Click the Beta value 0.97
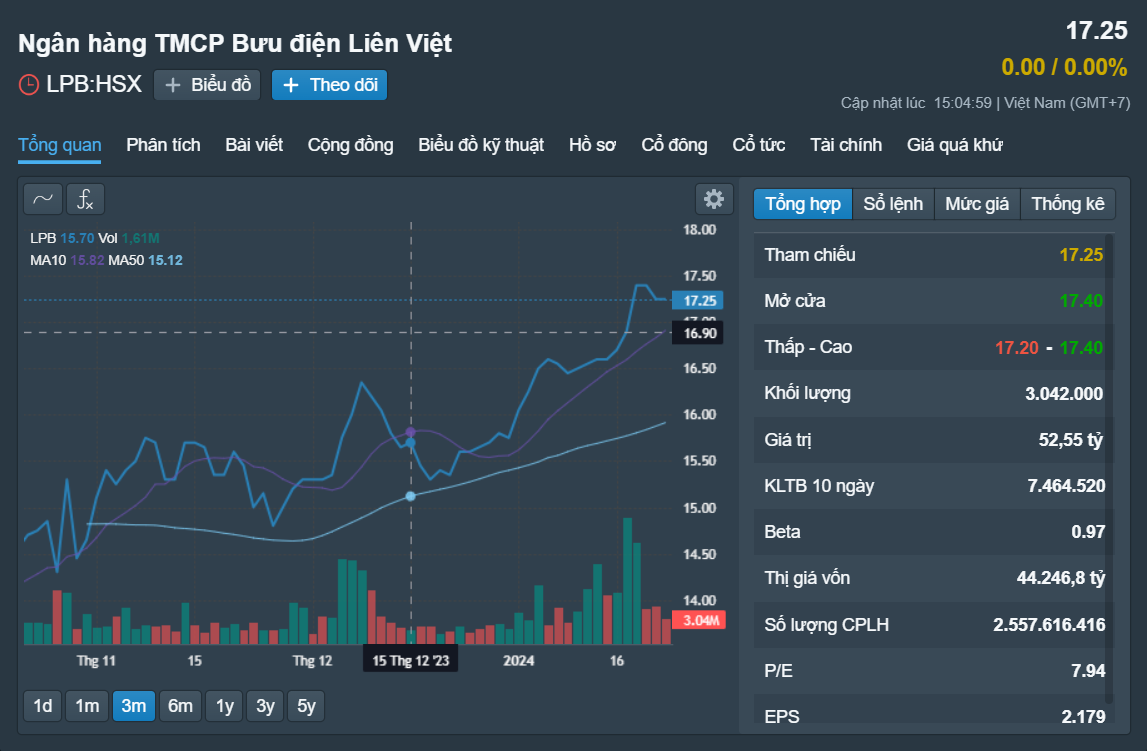 (x=1088, y=532)
